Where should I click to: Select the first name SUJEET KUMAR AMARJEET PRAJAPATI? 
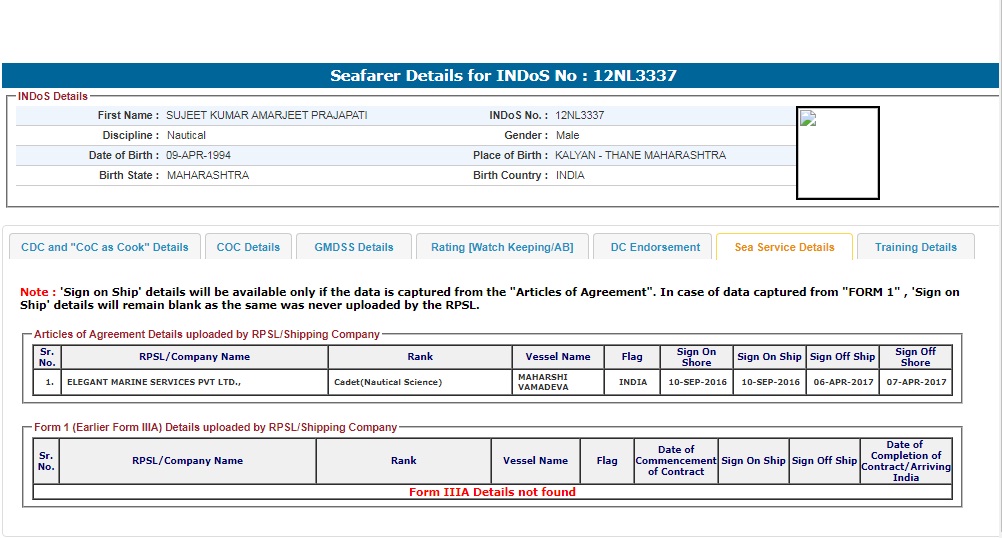266,115
